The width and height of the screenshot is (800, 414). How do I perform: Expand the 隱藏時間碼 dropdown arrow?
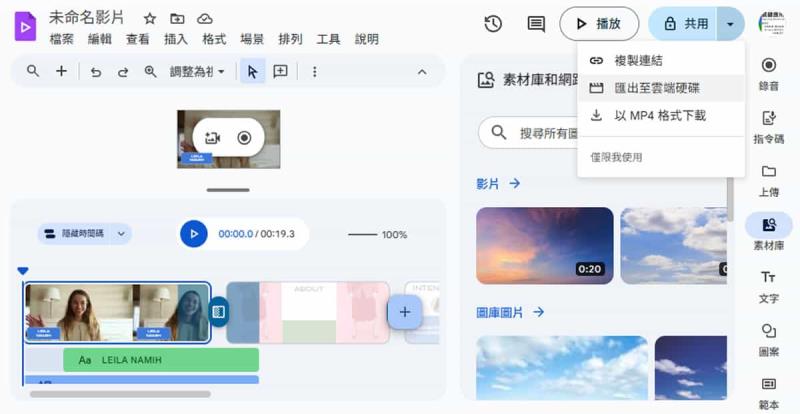click(x=121, y=234)
